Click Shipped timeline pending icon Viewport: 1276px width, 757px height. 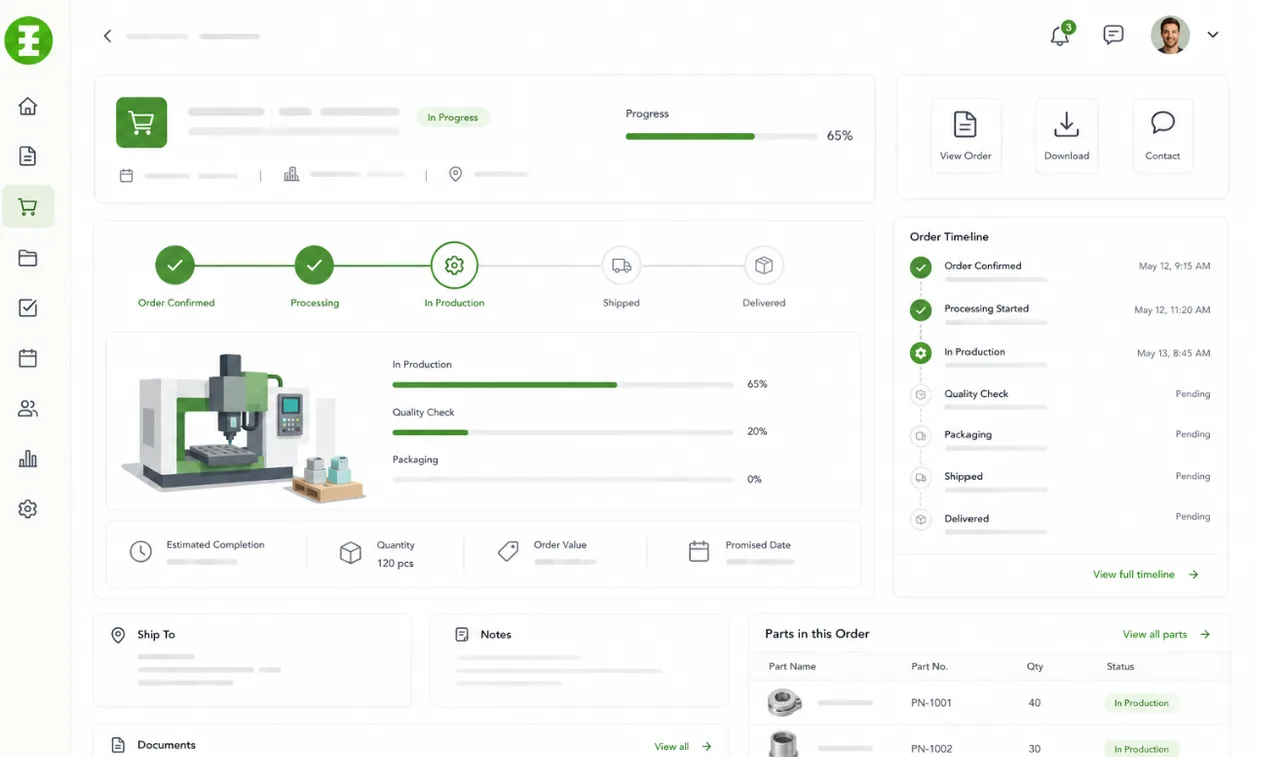click(x=921, y=479)
